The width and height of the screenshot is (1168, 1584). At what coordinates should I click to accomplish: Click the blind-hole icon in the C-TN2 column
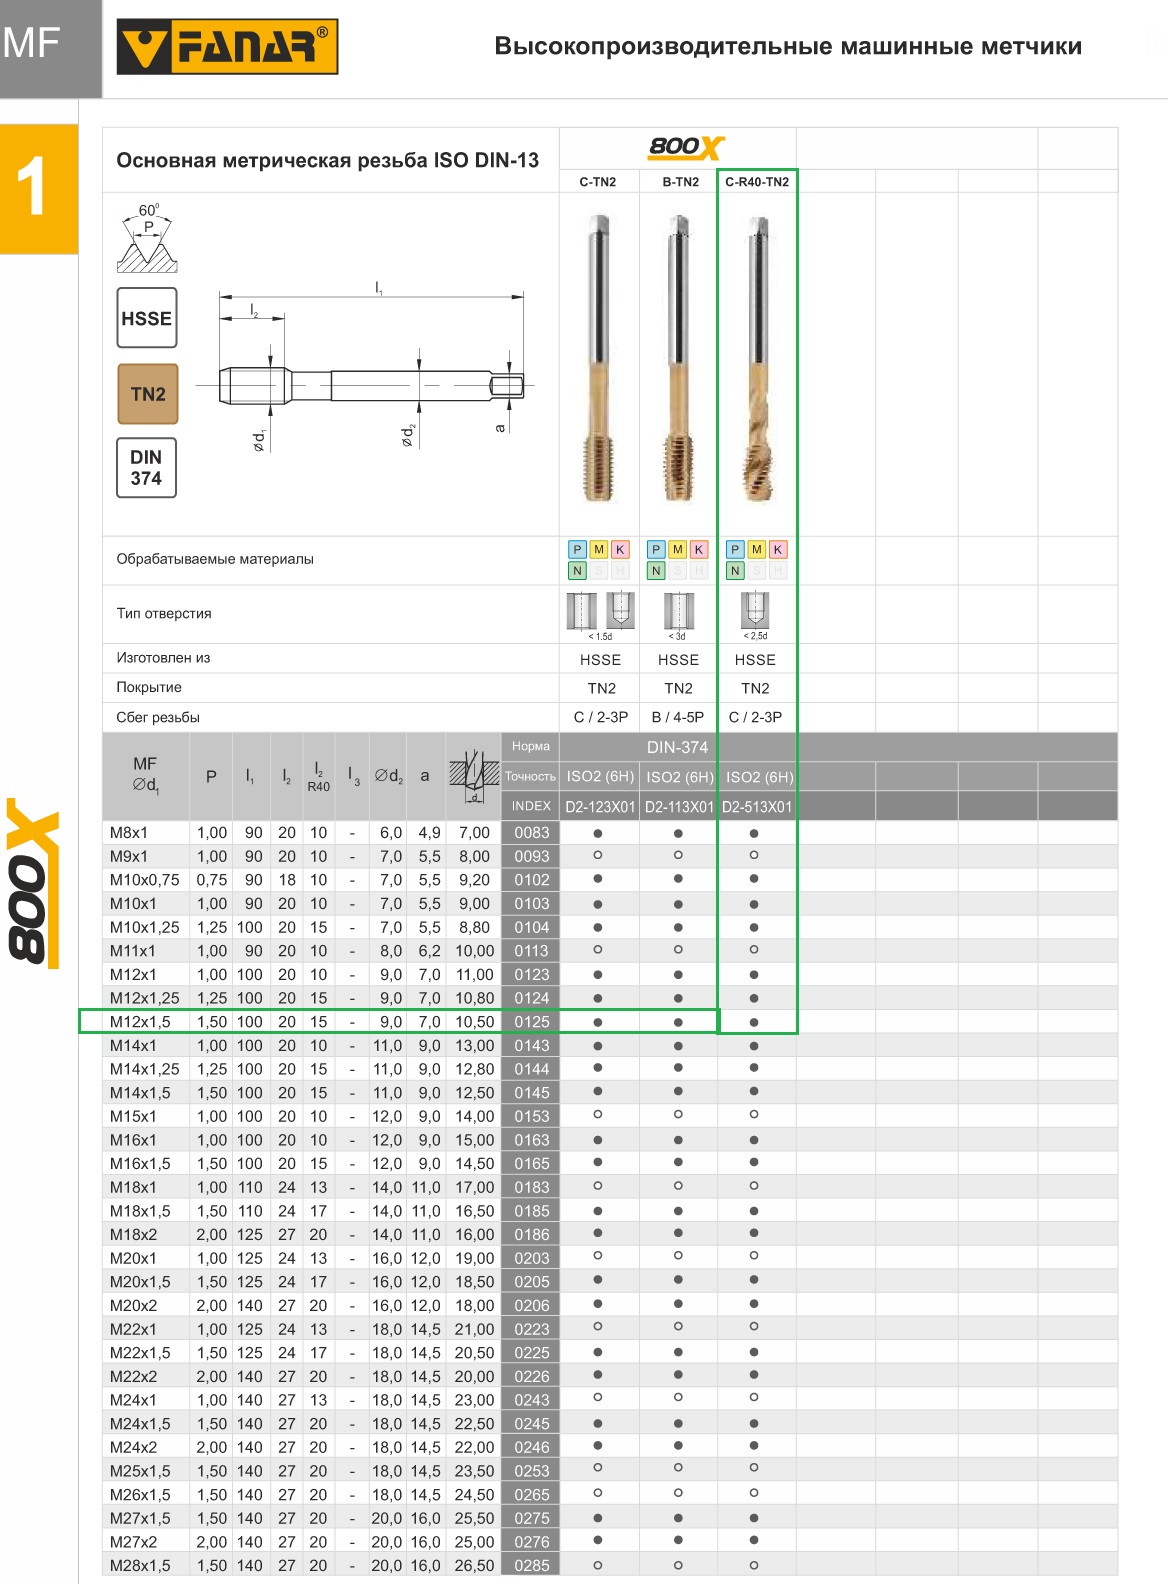coord(620,610)
